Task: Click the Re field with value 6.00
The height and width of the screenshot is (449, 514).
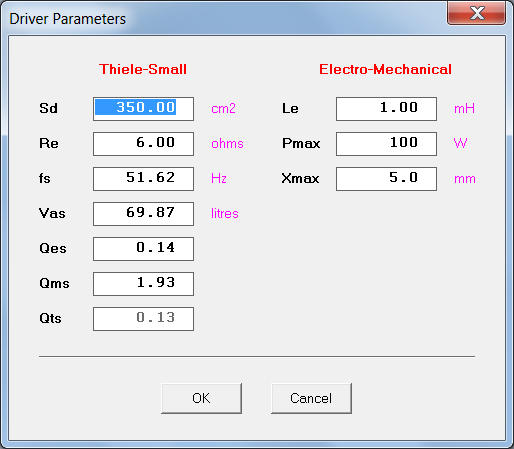Action: 143,144
